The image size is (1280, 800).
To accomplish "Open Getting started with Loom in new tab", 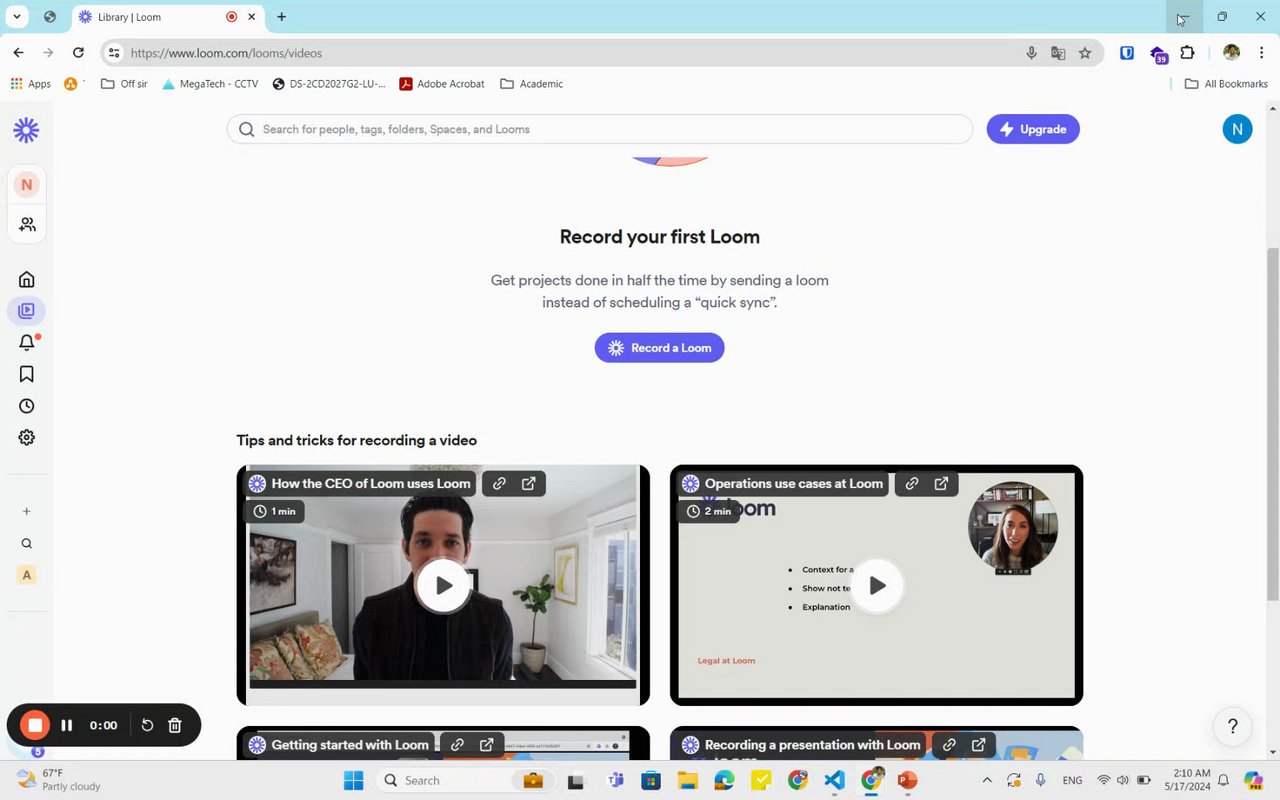I will [487, 744].
